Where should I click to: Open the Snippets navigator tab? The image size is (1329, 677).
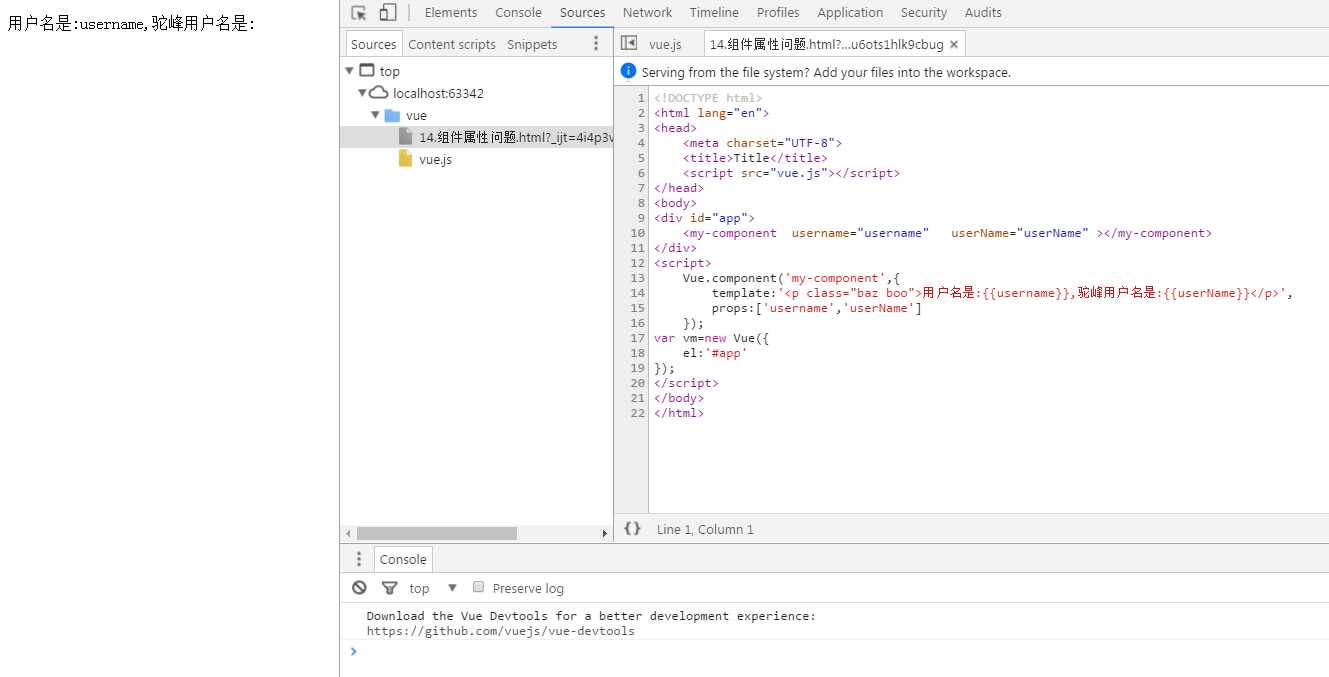[532, 44]
